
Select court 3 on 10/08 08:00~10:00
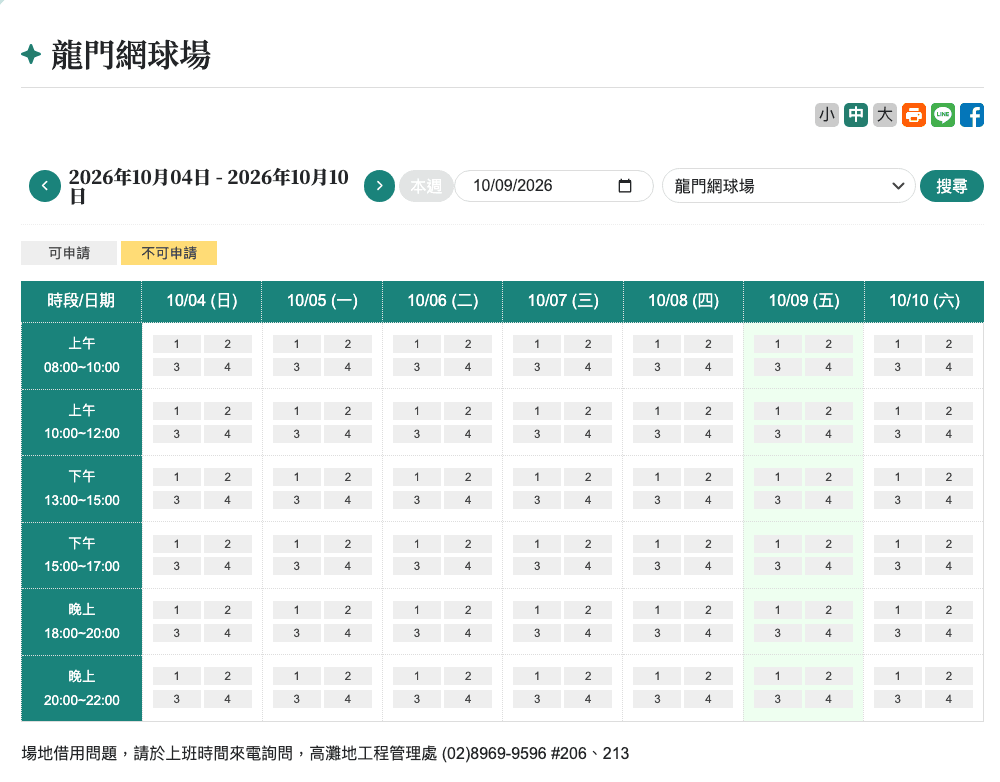point(657,367)
